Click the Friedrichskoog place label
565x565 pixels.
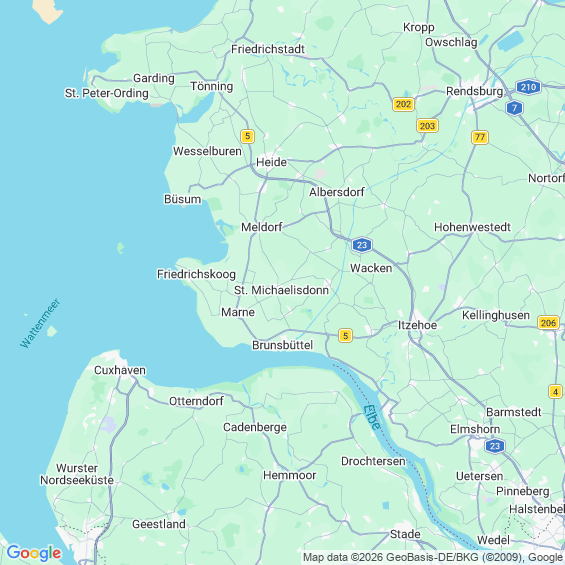[196, 274]
